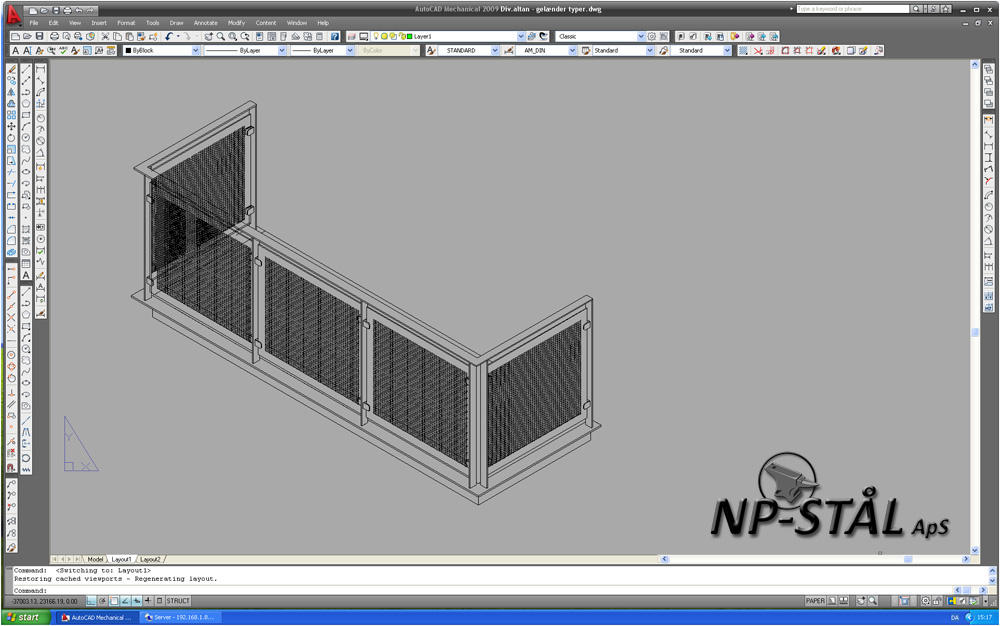This screenshot has height=626, width=1000.
Task: Click the New drawing icon in standard toolbar
Action: point(15,36)
